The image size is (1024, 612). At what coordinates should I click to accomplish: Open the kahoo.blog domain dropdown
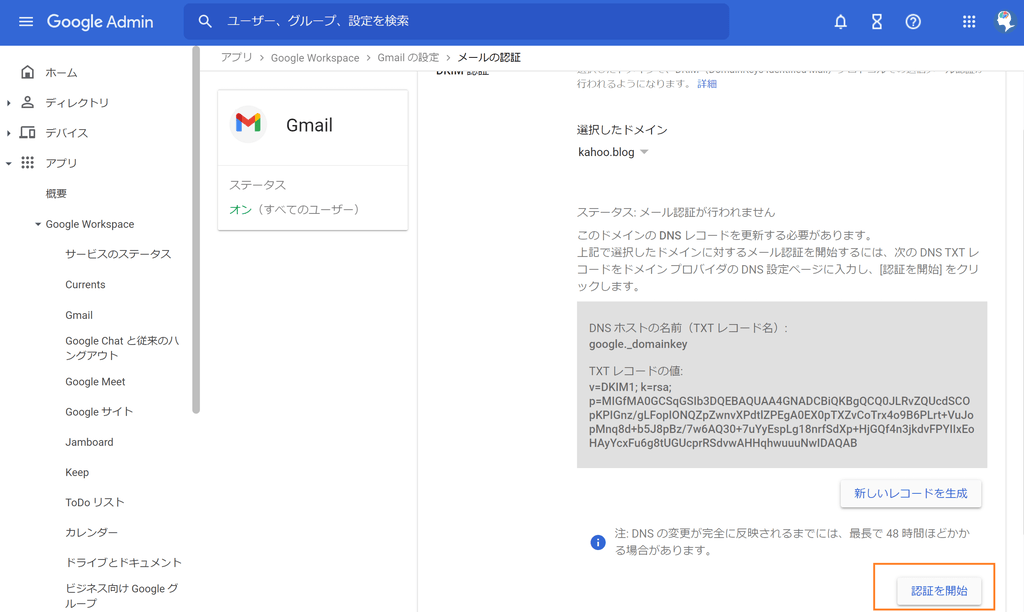(613, 152)
